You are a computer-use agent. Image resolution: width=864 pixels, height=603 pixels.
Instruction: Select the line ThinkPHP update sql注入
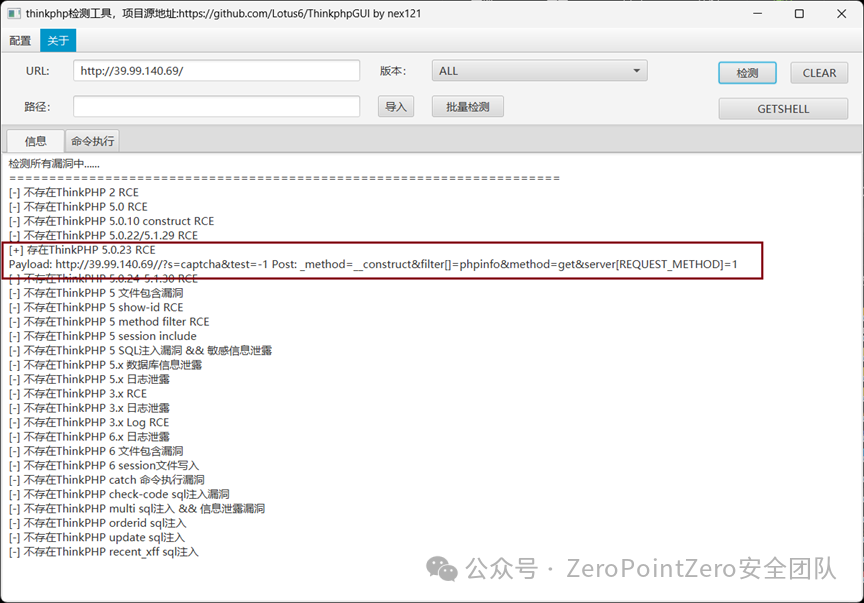coord(97,537)
